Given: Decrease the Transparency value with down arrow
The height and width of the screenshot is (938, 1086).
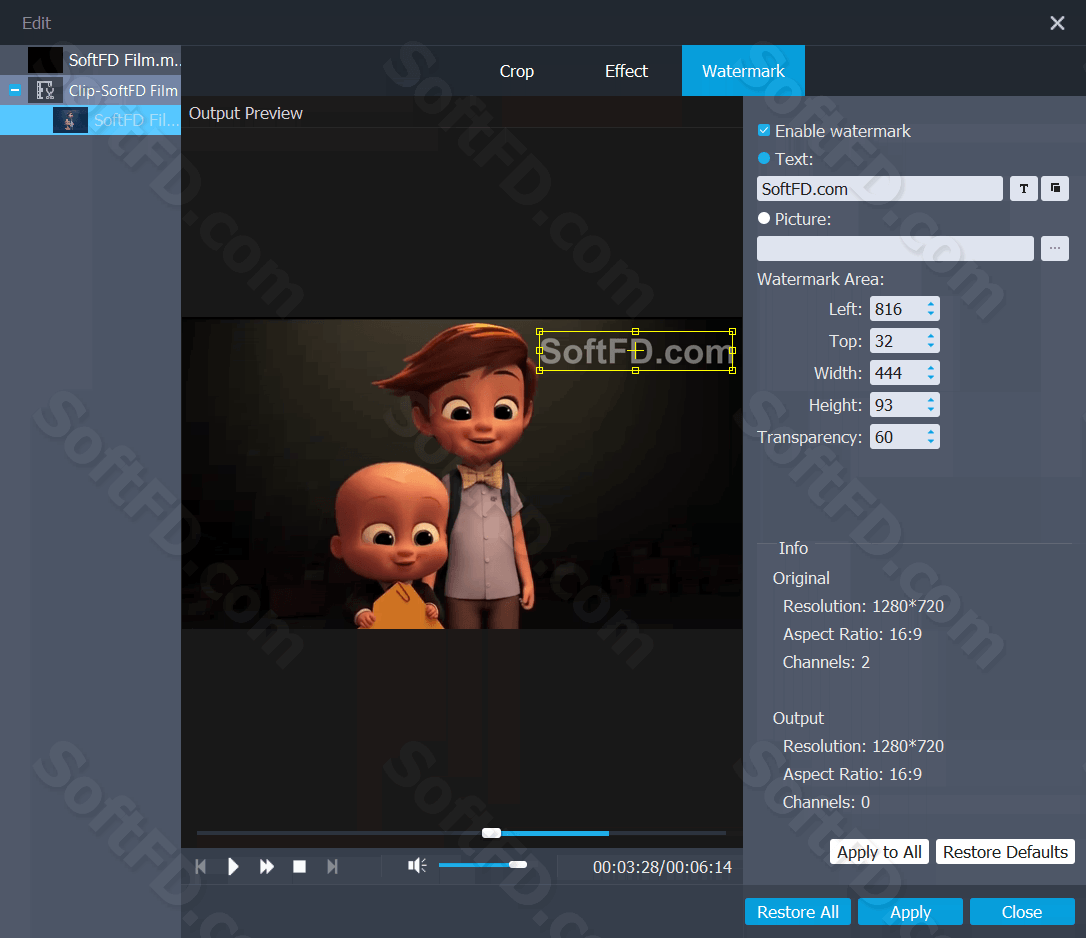Looking at the screenshot, I should pos(931,442).
